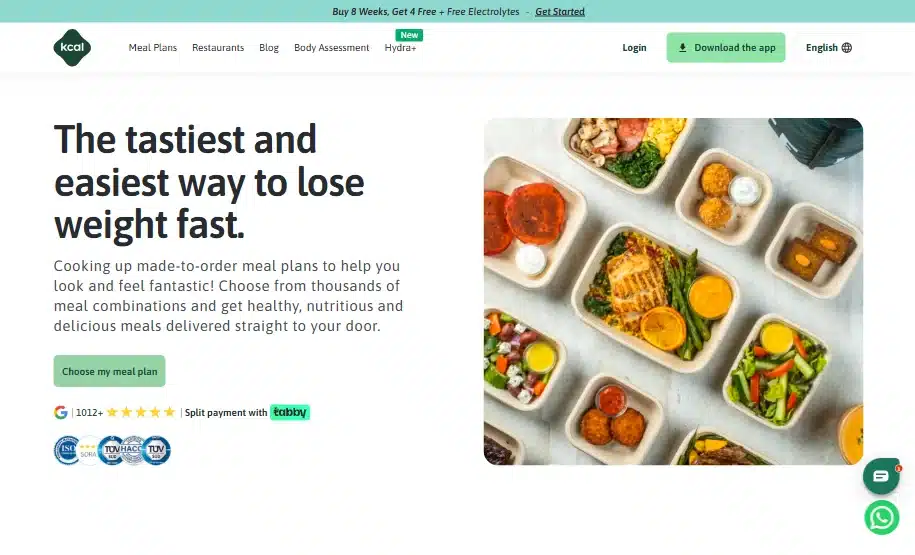Open the Body Assessment page
Viewport: 915px width, 555px height.
[x=331, y=47]
